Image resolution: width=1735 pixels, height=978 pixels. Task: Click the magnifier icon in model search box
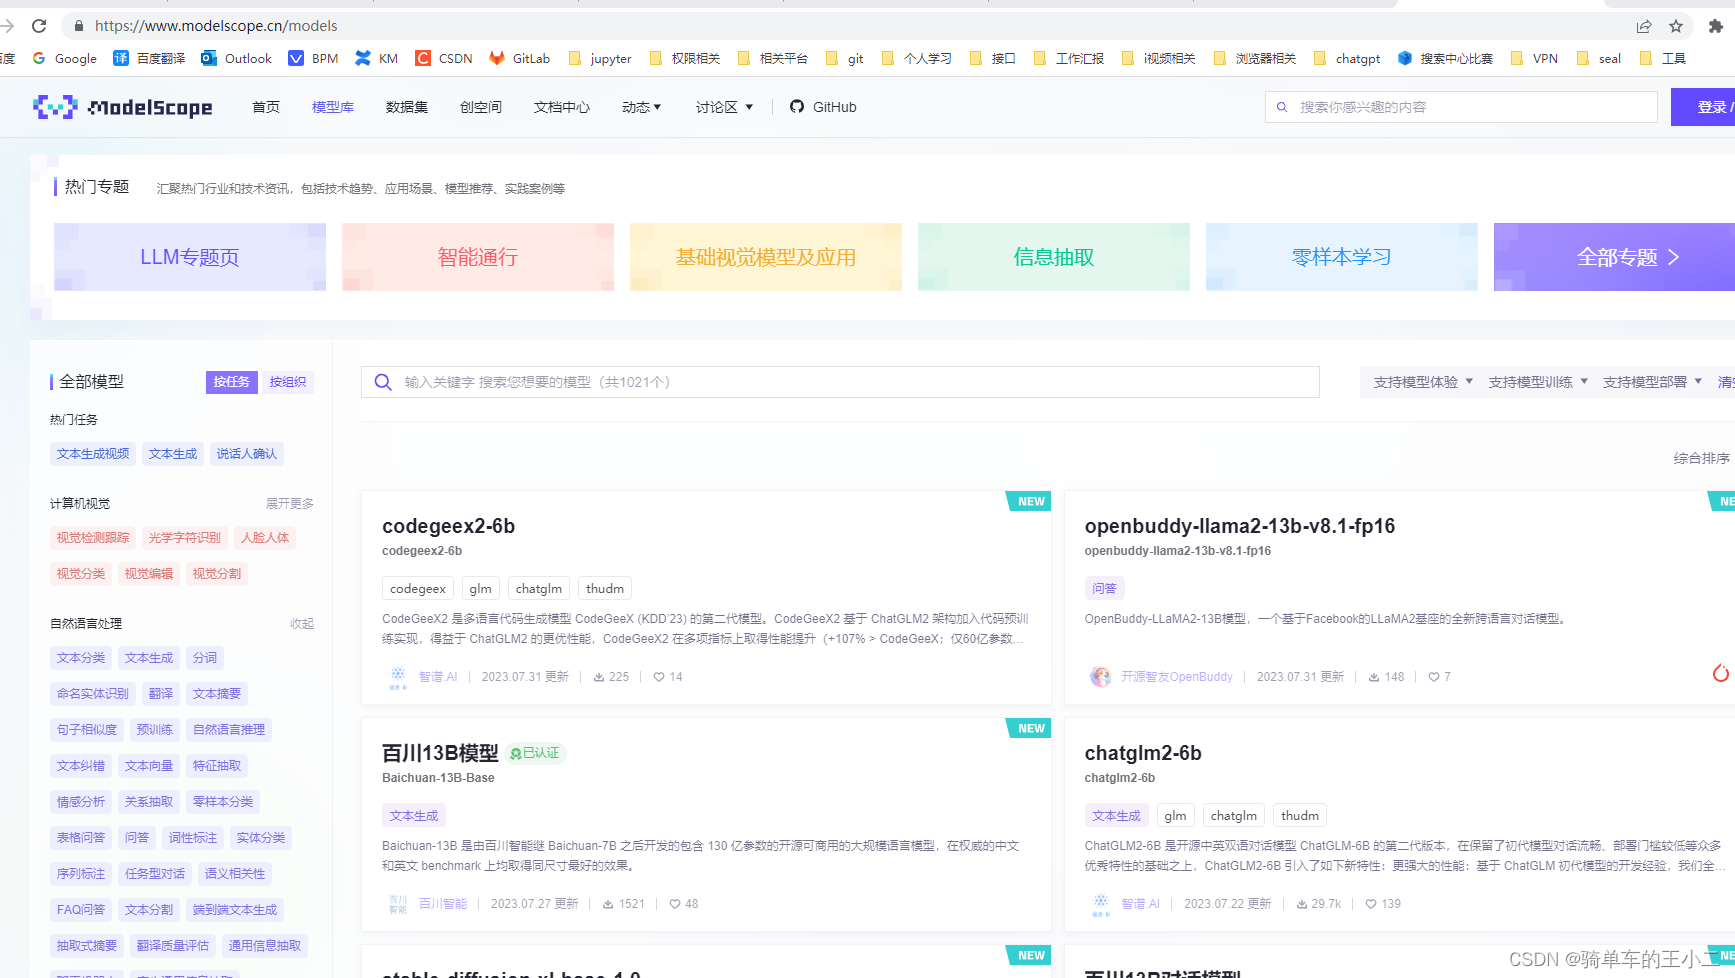383,382
